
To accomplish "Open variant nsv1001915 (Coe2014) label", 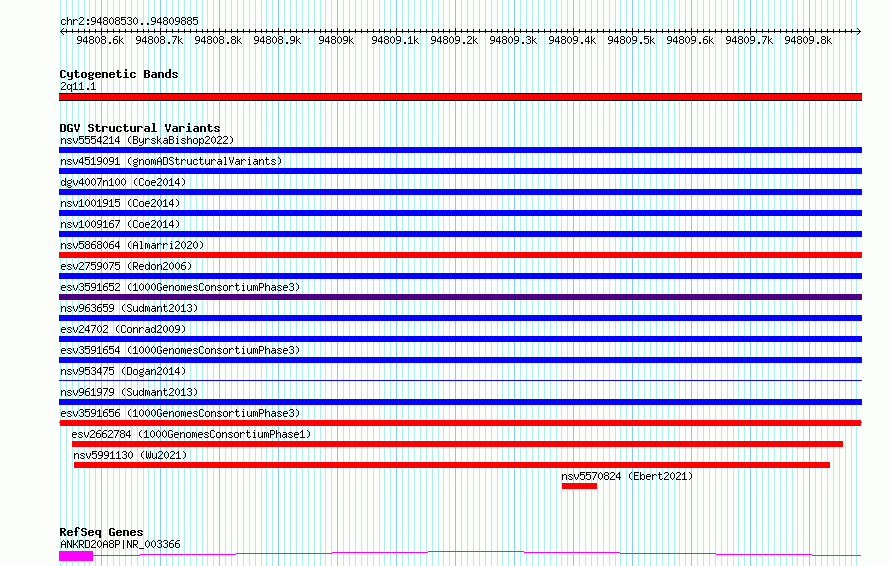I will [120, 203].
